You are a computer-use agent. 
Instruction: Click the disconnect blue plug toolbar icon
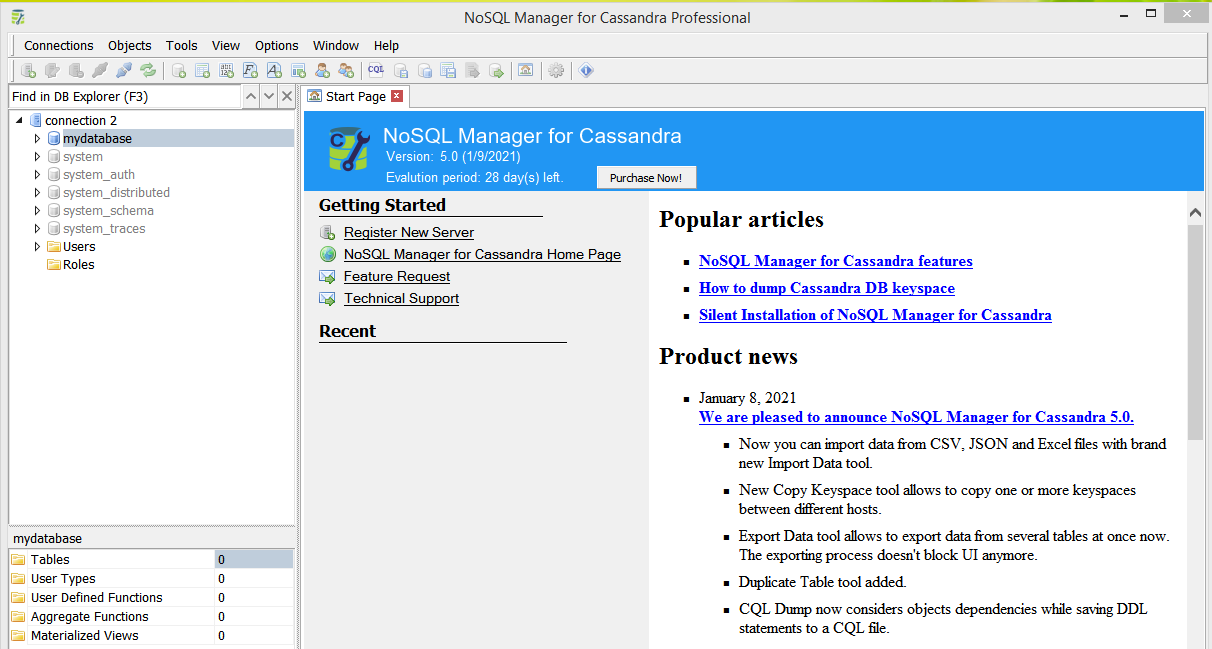[x=124, y=70]
